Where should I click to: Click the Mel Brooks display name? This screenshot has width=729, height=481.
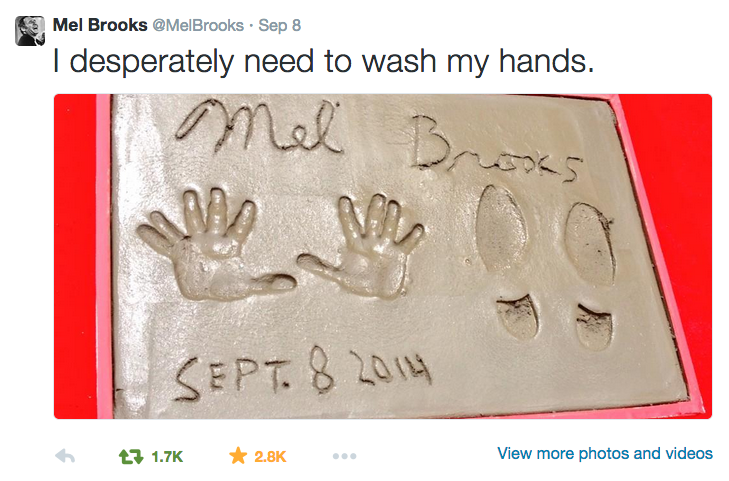point(100,25)
